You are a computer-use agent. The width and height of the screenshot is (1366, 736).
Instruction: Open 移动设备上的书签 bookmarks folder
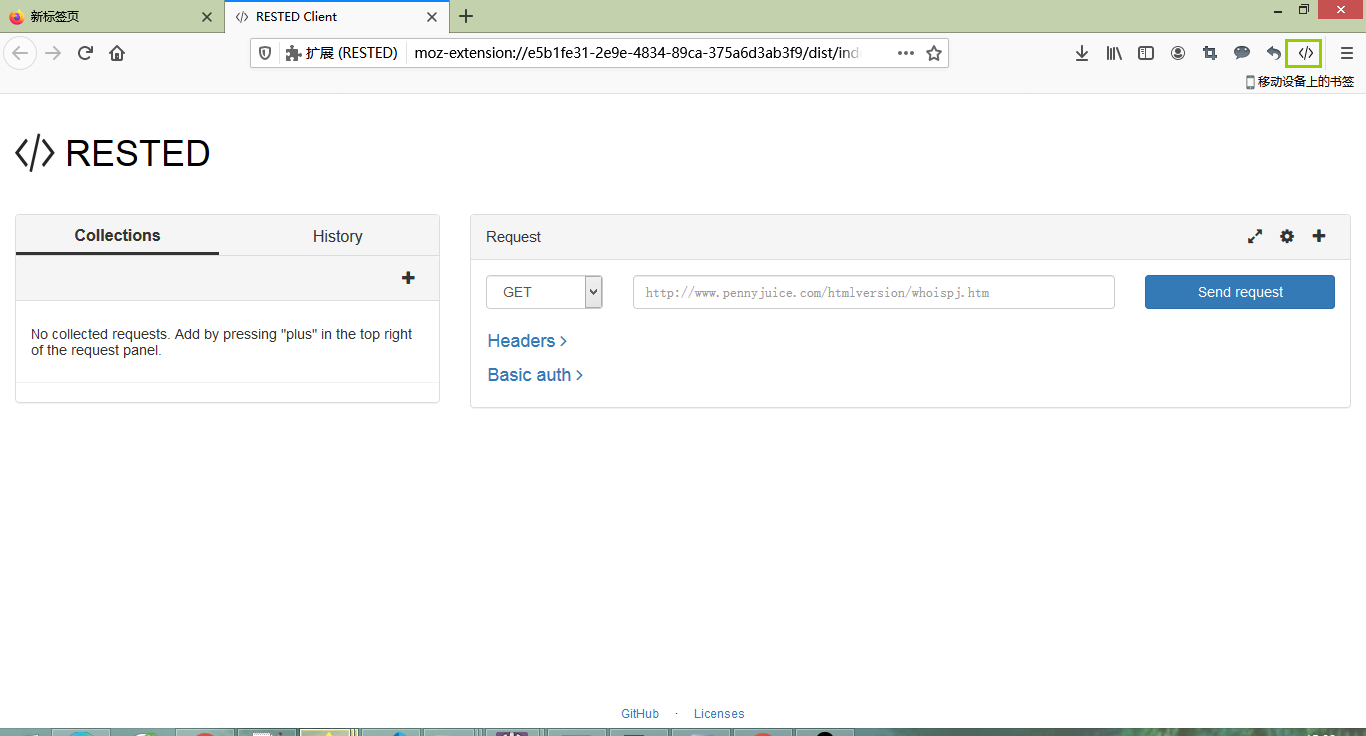tap(1299, 82)
